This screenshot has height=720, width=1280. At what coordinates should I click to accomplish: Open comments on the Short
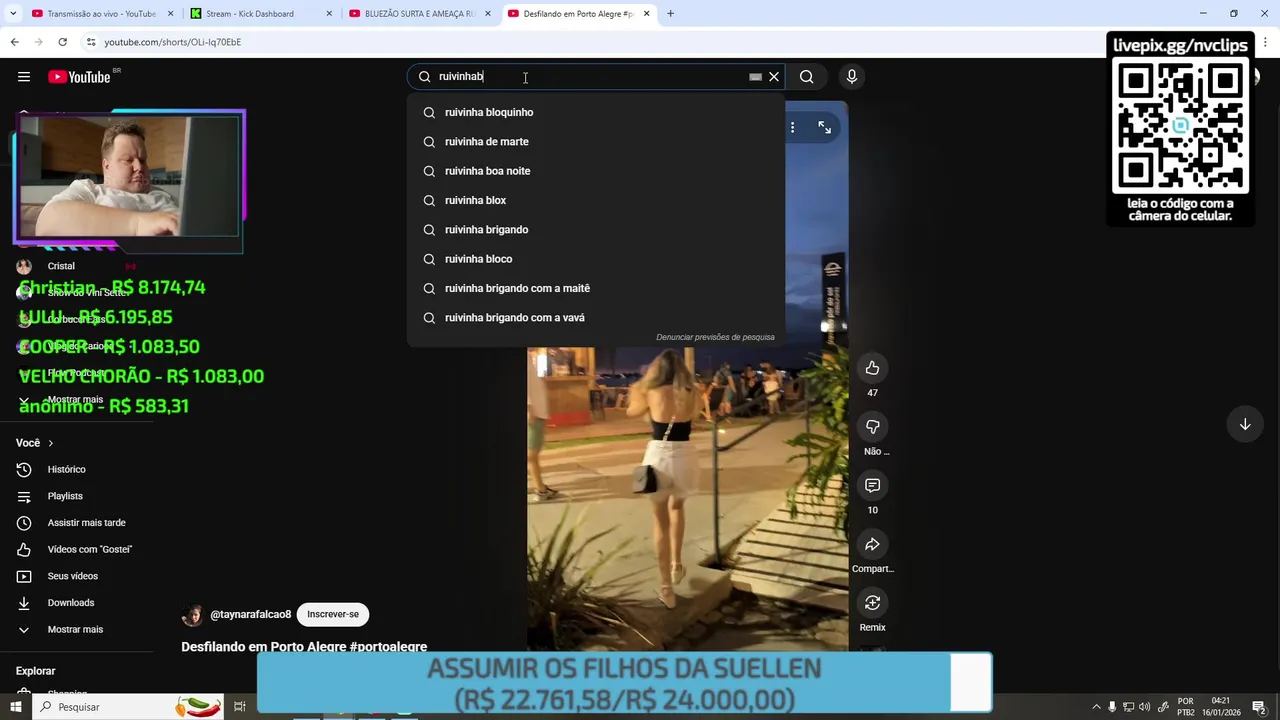pyautogui.click(x=872, y=486)
